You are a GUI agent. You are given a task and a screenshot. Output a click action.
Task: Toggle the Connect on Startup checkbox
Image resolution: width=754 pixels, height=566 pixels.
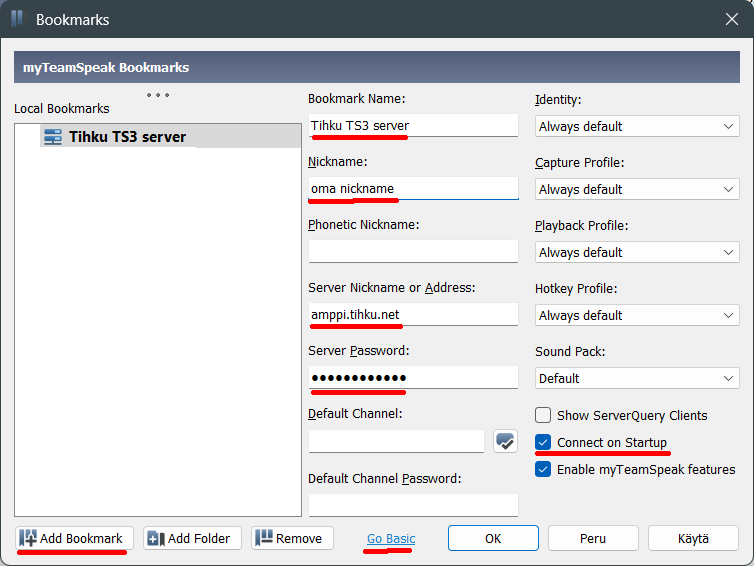[x=543, y=442]
